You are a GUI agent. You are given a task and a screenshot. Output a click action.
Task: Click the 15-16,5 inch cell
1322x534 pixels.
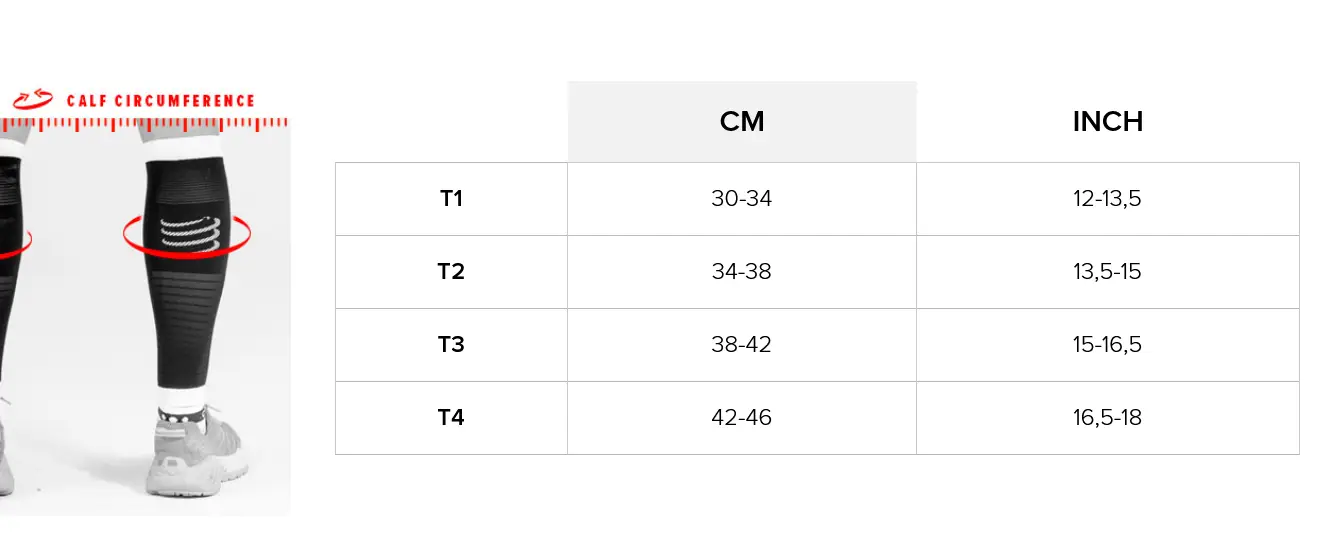click(x=1108, y=345)
